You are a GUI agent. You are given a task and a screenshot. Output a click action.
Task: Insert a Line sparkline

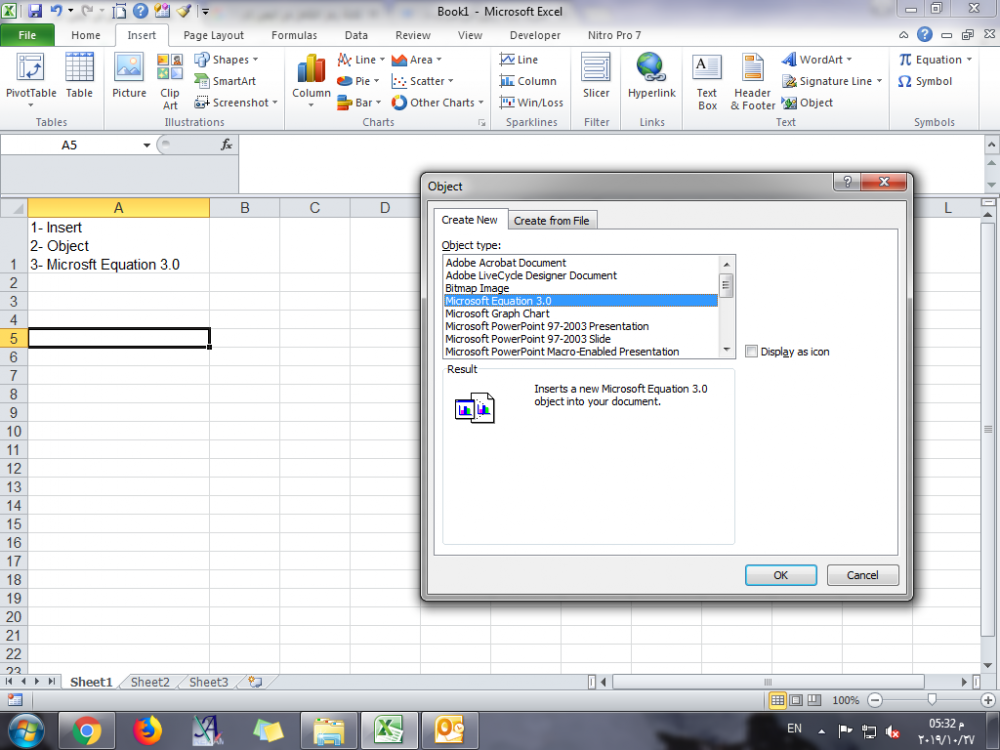coord(519,59)
